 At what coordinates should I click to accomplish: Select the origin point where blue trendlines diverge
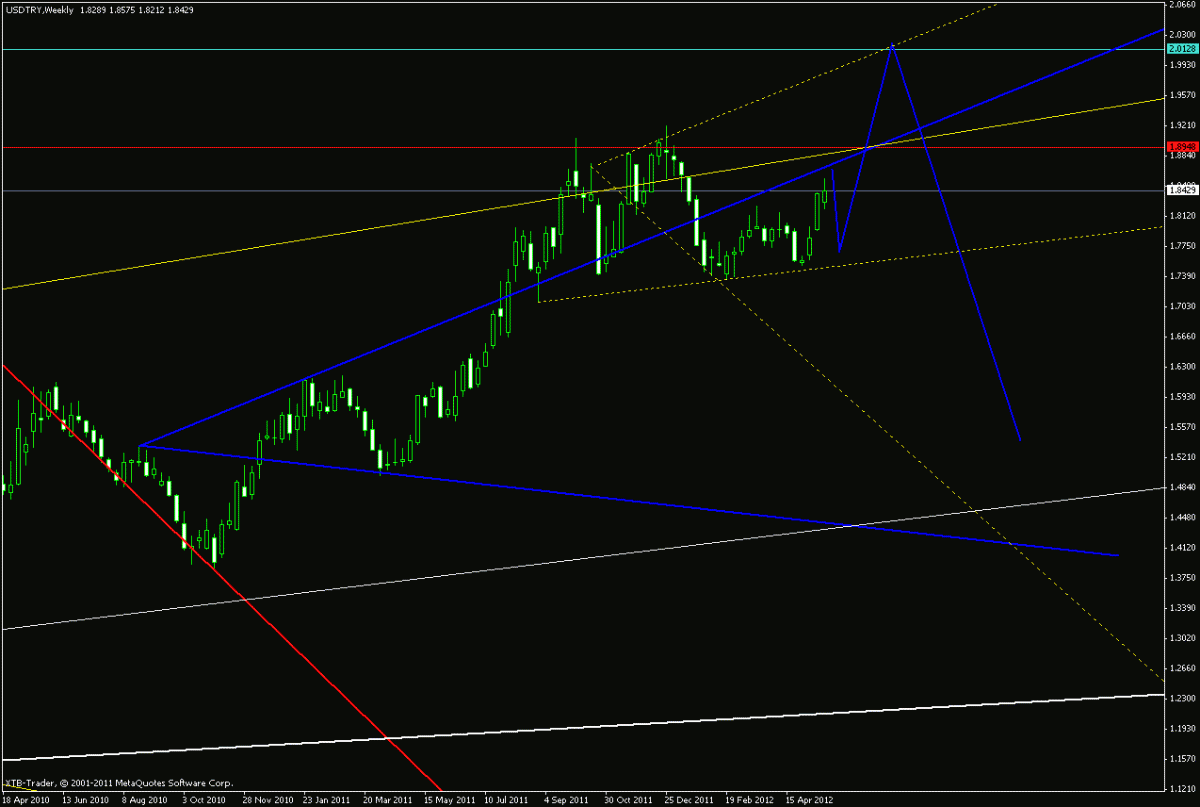(x=139, y=445)
